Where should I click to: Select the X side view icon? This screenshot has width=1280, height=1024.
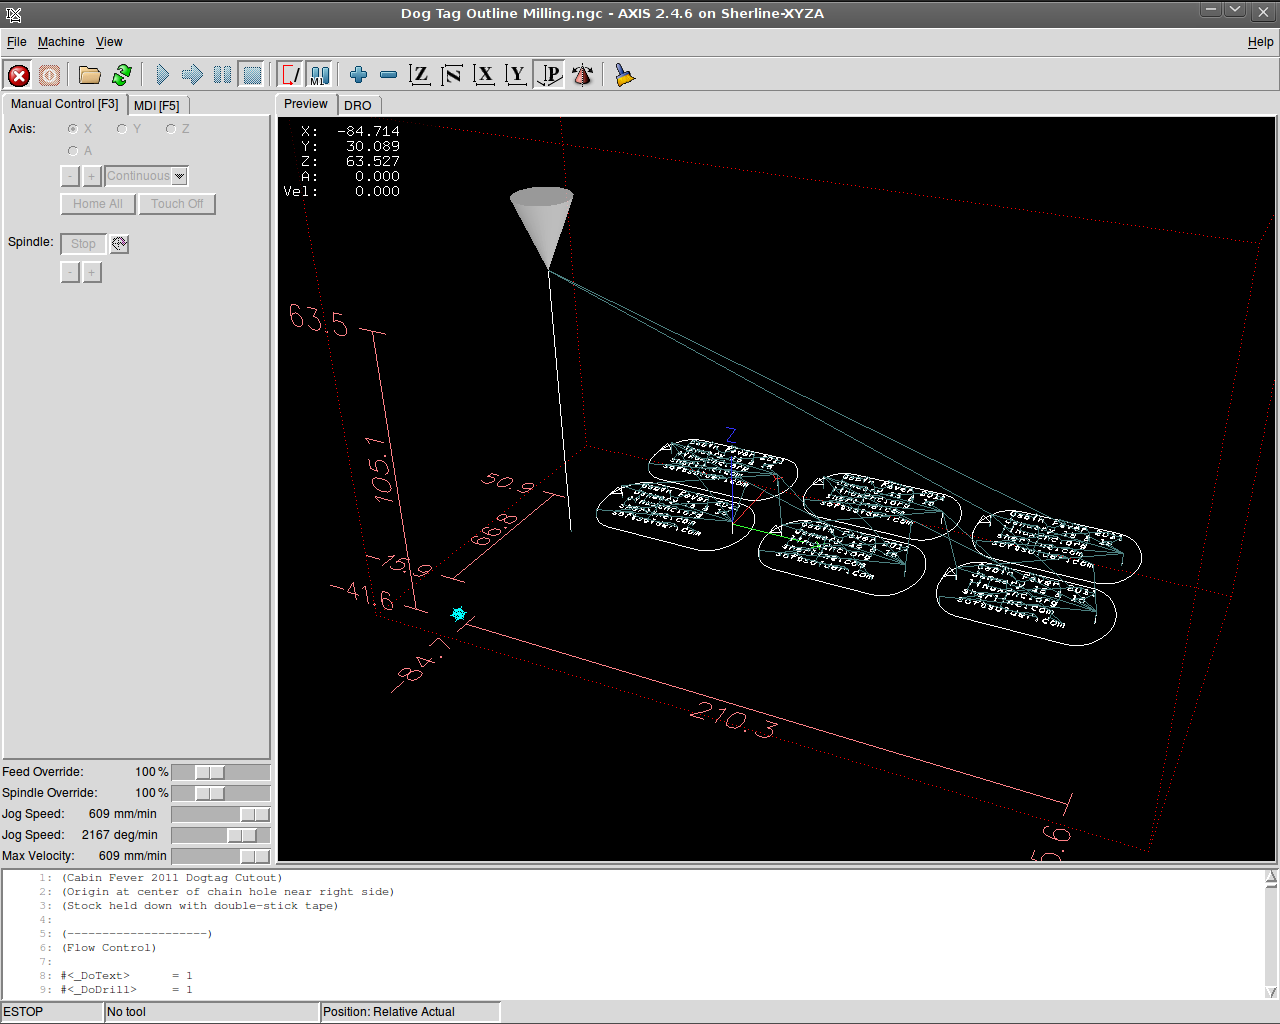484,75
